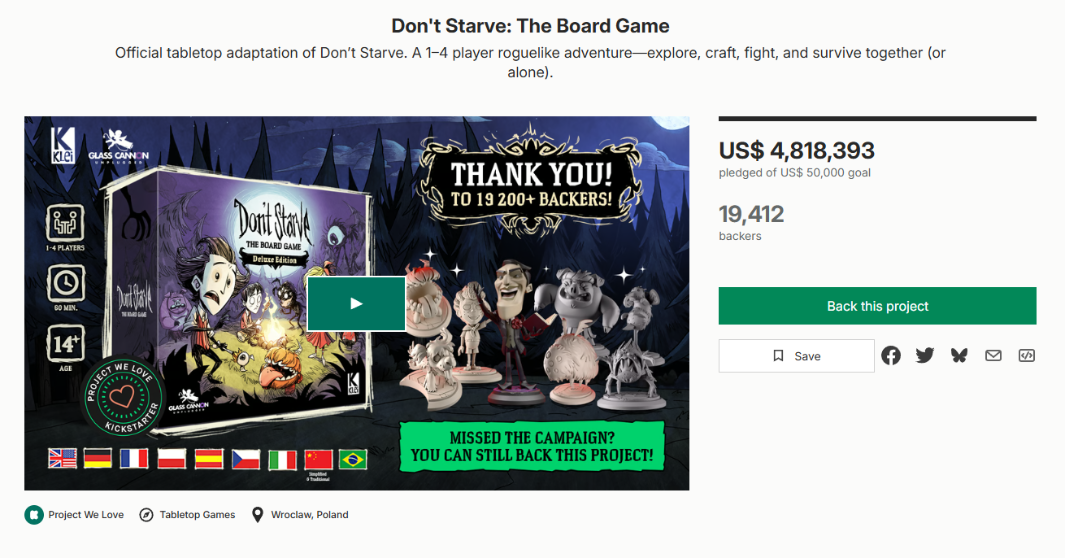Open the Wroclaw, Poland location link
Viewport: 1065px width, 558px height.
(x=309, y=515)
